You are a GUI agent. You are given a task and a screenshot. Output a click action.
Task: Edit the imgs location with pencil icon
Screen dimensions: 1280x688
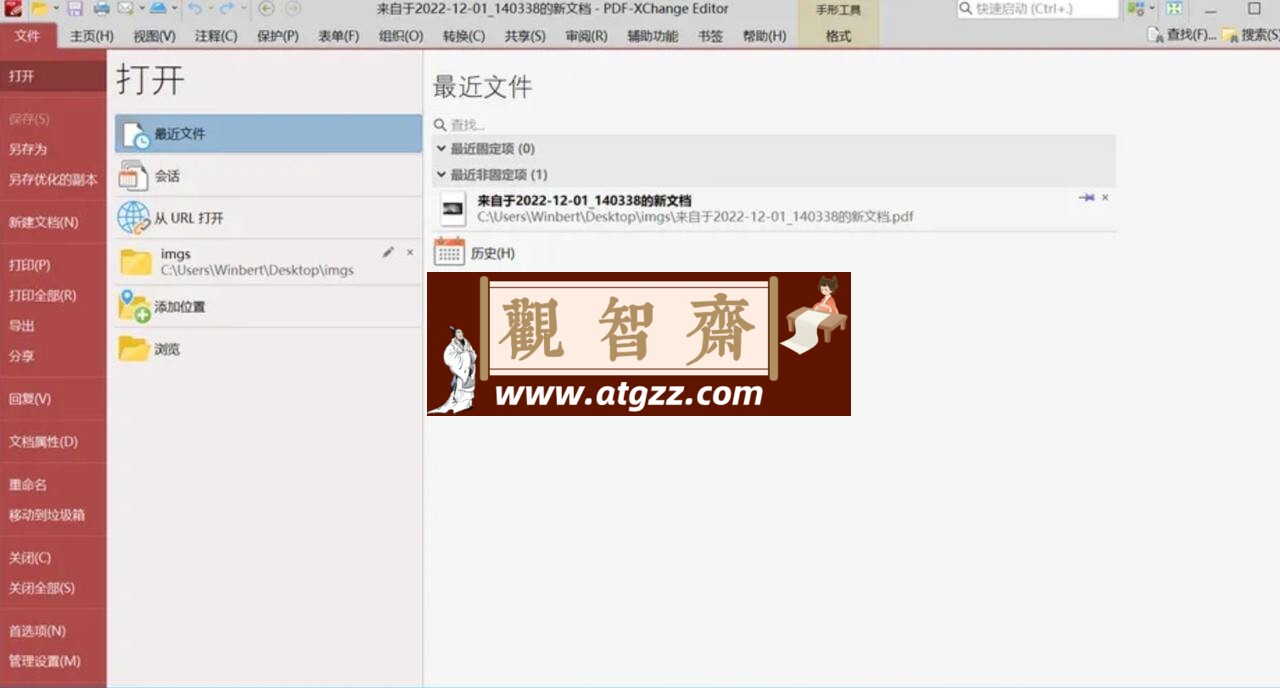click(x=388, y=252)
